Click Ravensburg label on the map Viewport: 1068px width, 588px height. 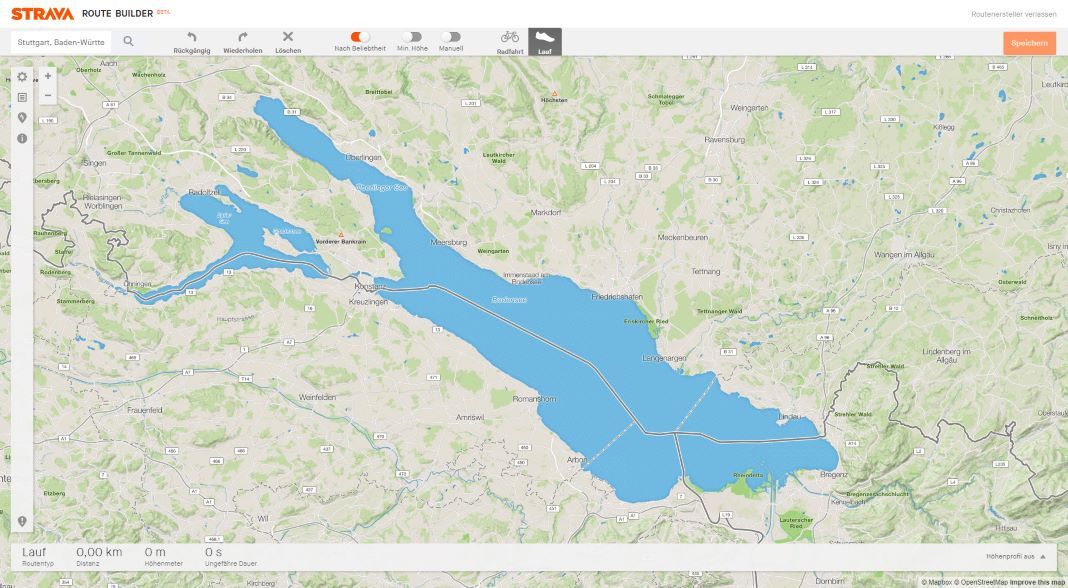(x=725, y=140)
